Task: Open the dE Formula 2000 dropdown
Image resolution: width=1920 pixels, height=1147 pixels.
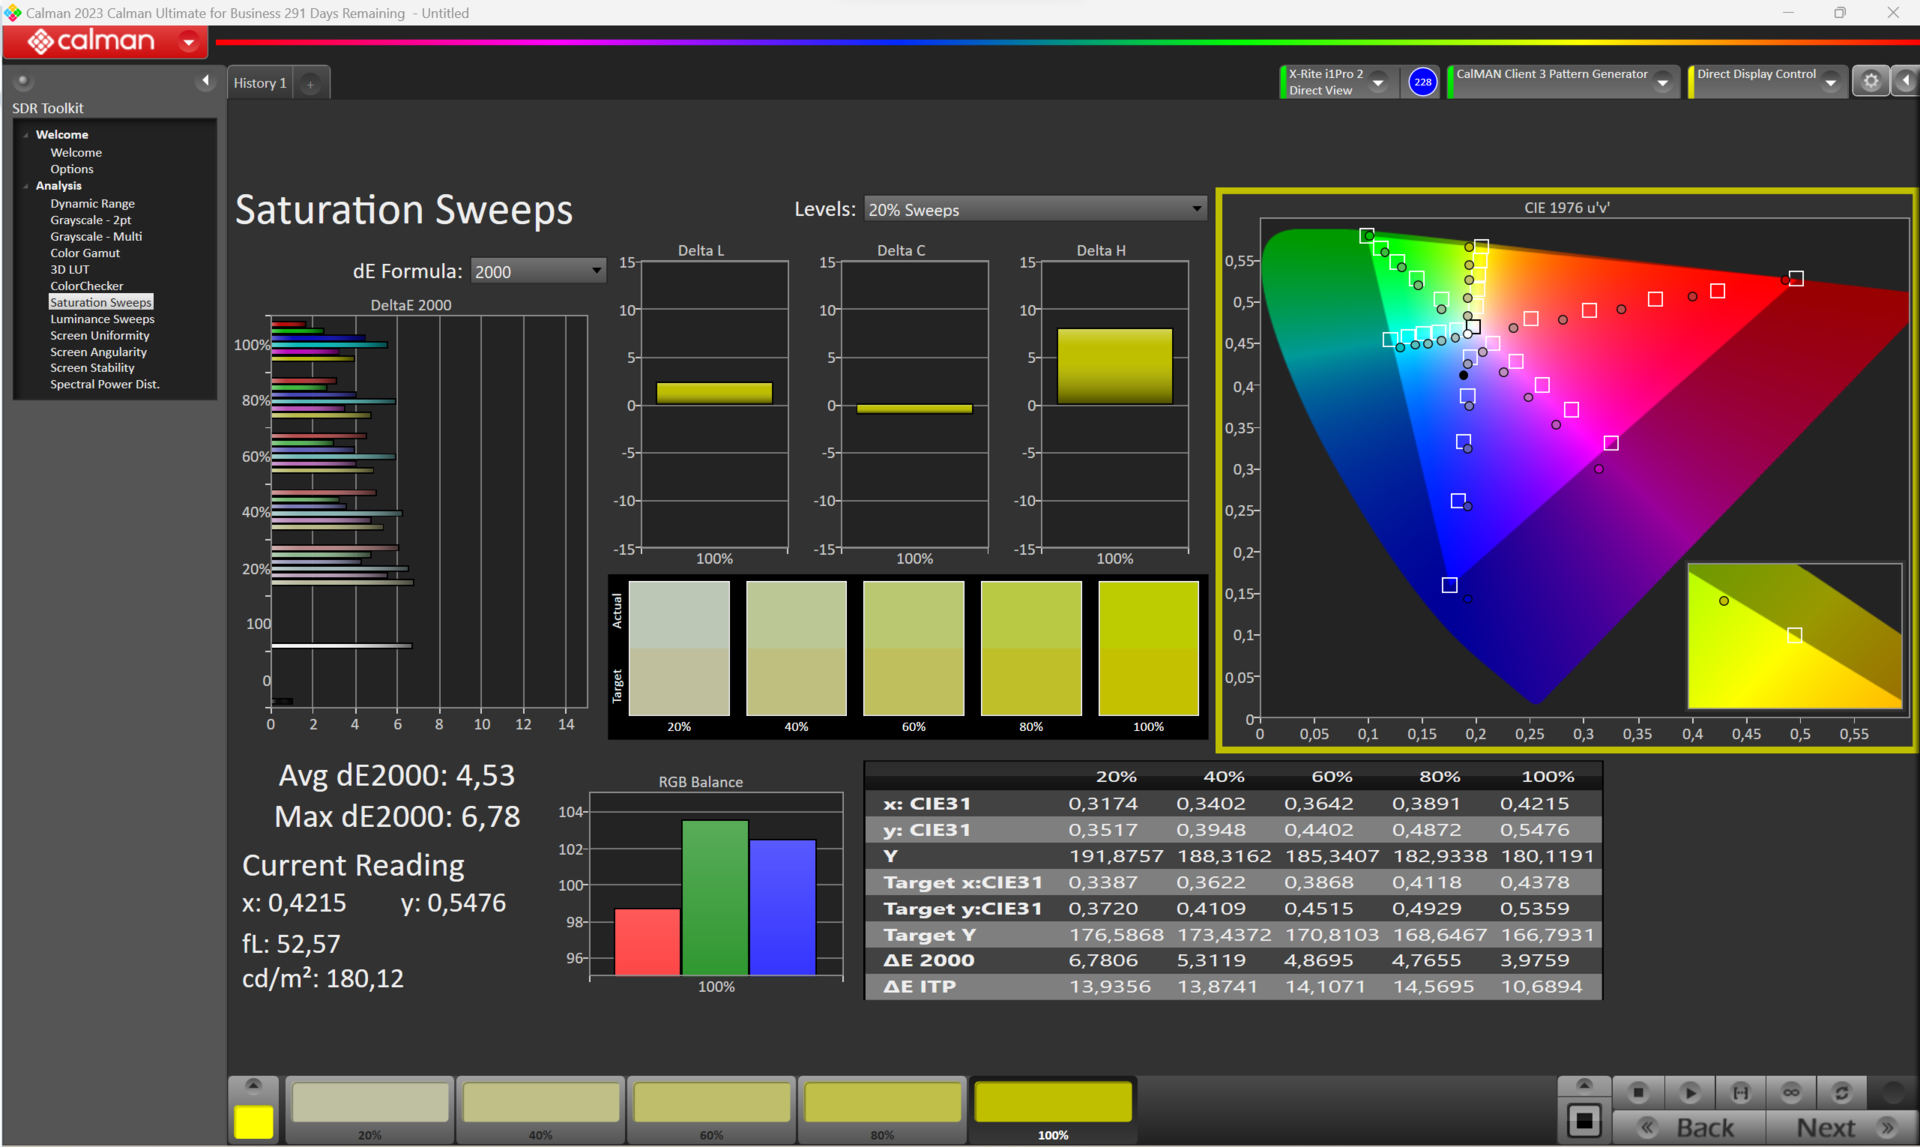Action: click(x=537, y=271)
